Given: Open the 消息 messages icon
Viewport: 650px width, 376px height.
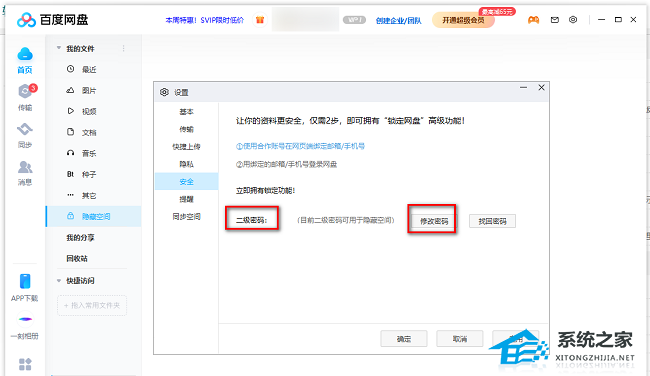Looking at the screenshot, I should click(x=25, y=167).
